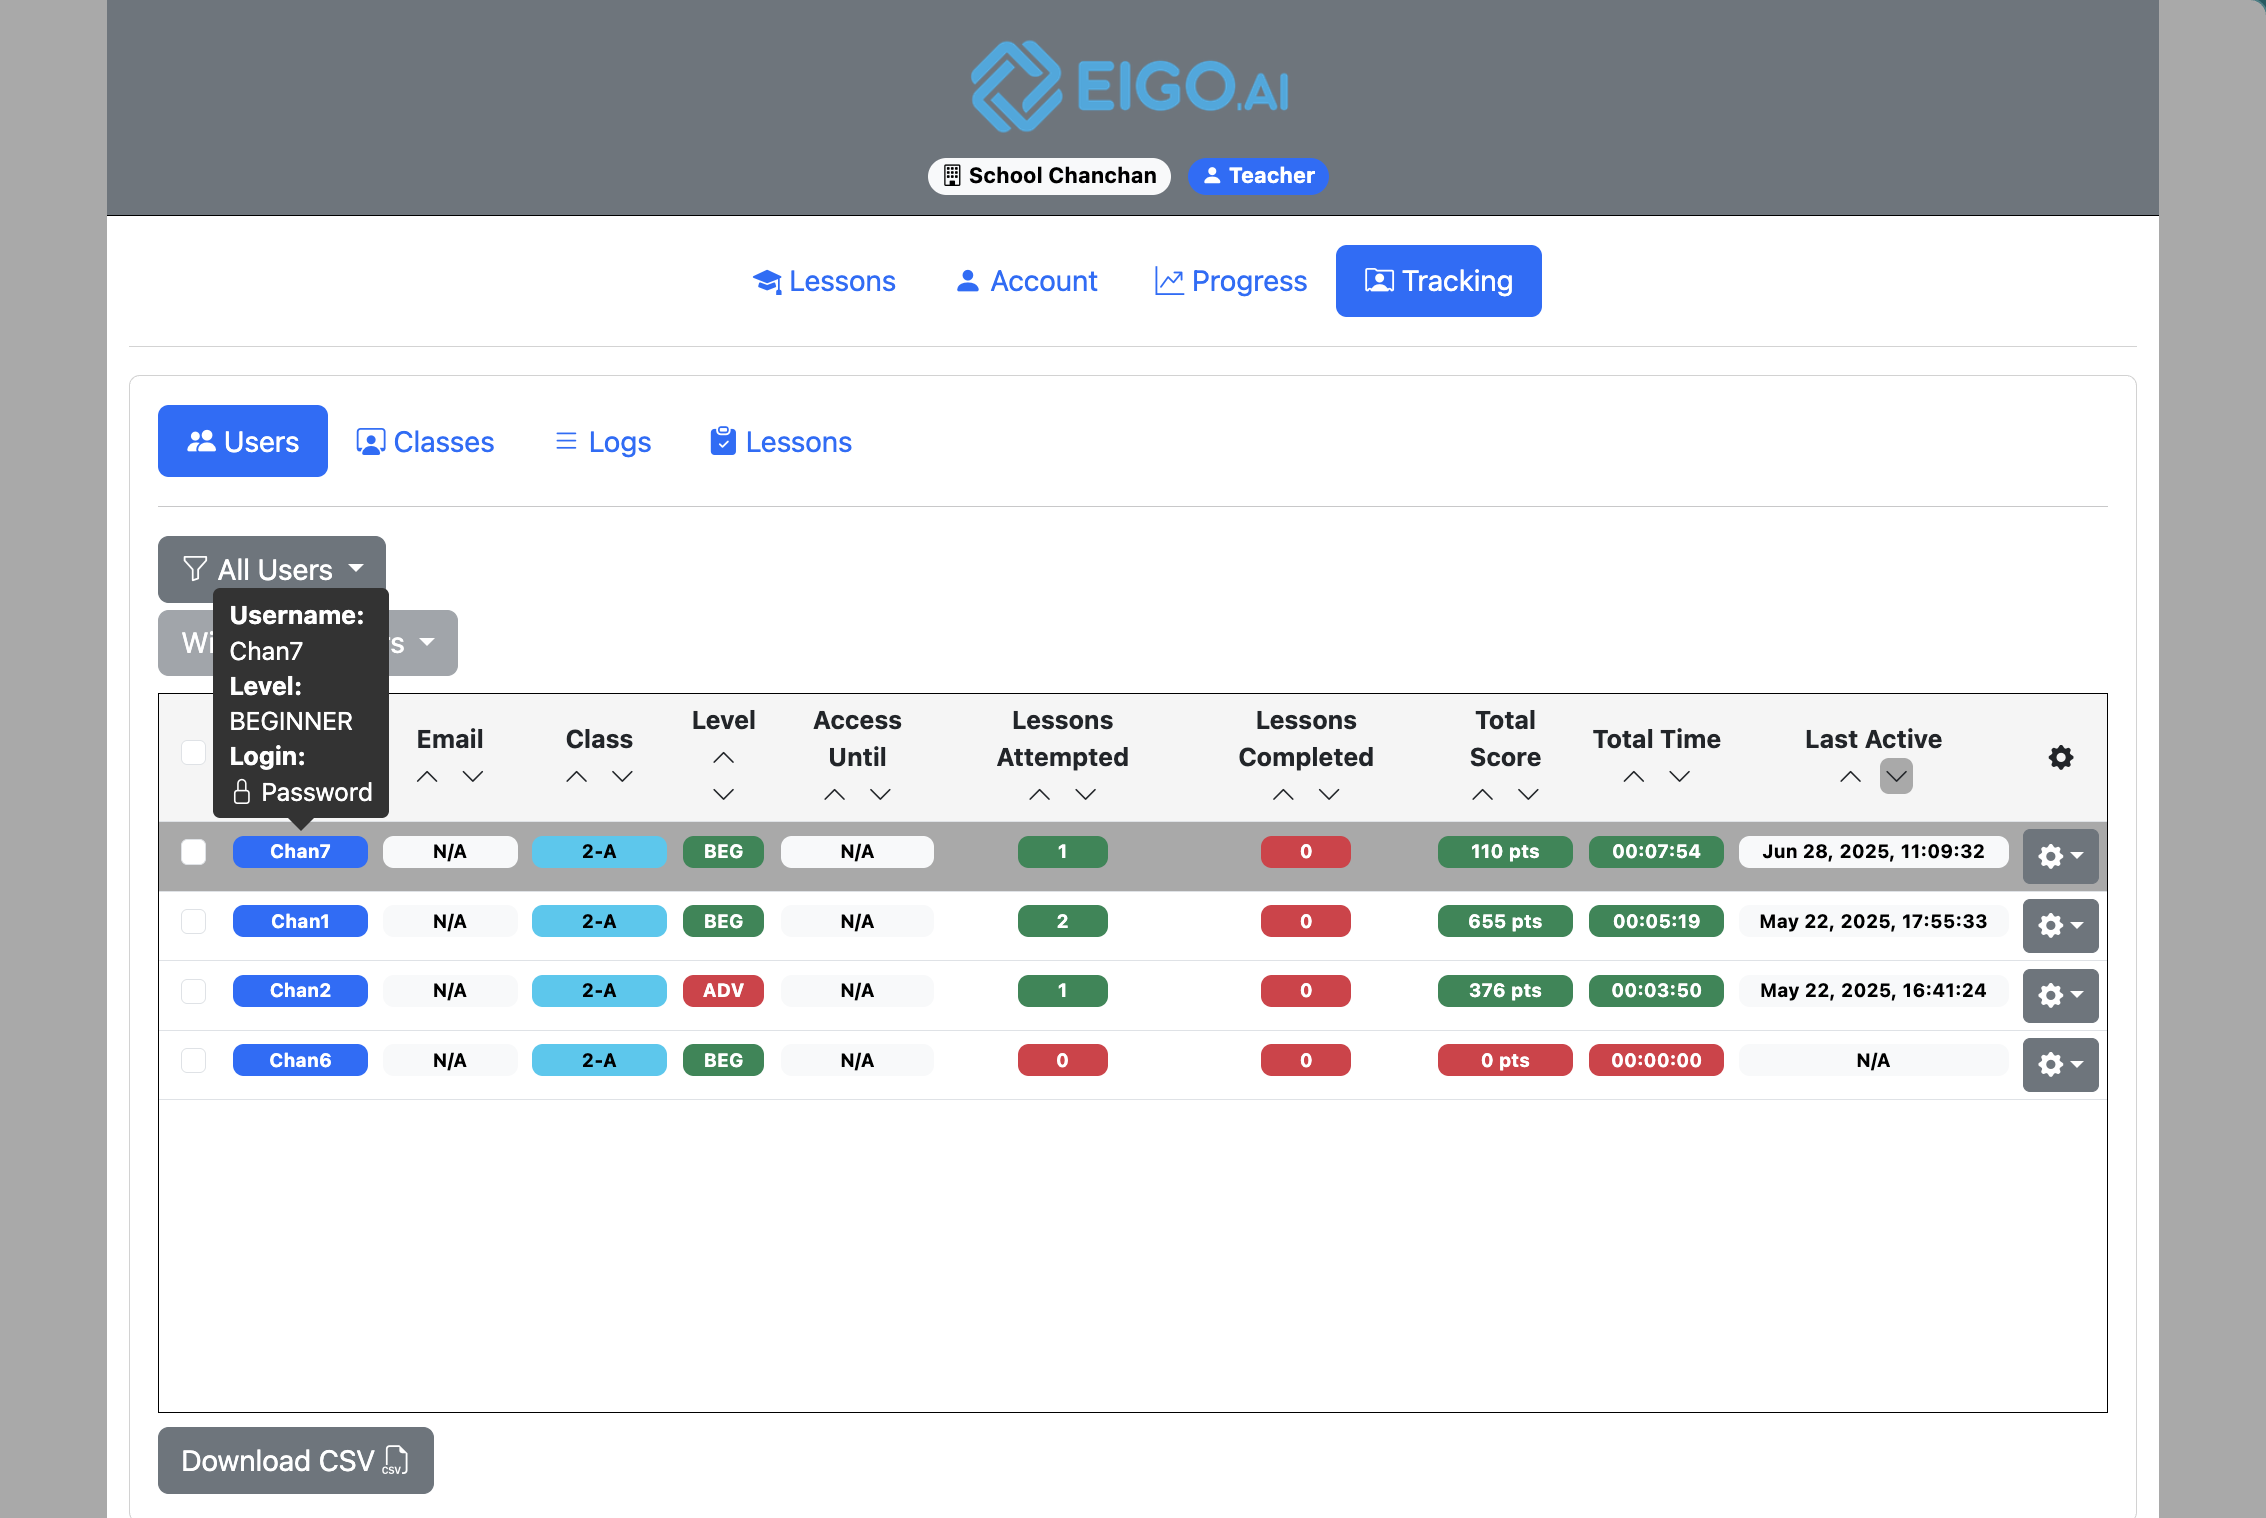The height and width of the screenshot is (1518, 2266).
Task: Tick the select-all checkbox in table header
Action: pyautogui.click(x=193, y=752)
